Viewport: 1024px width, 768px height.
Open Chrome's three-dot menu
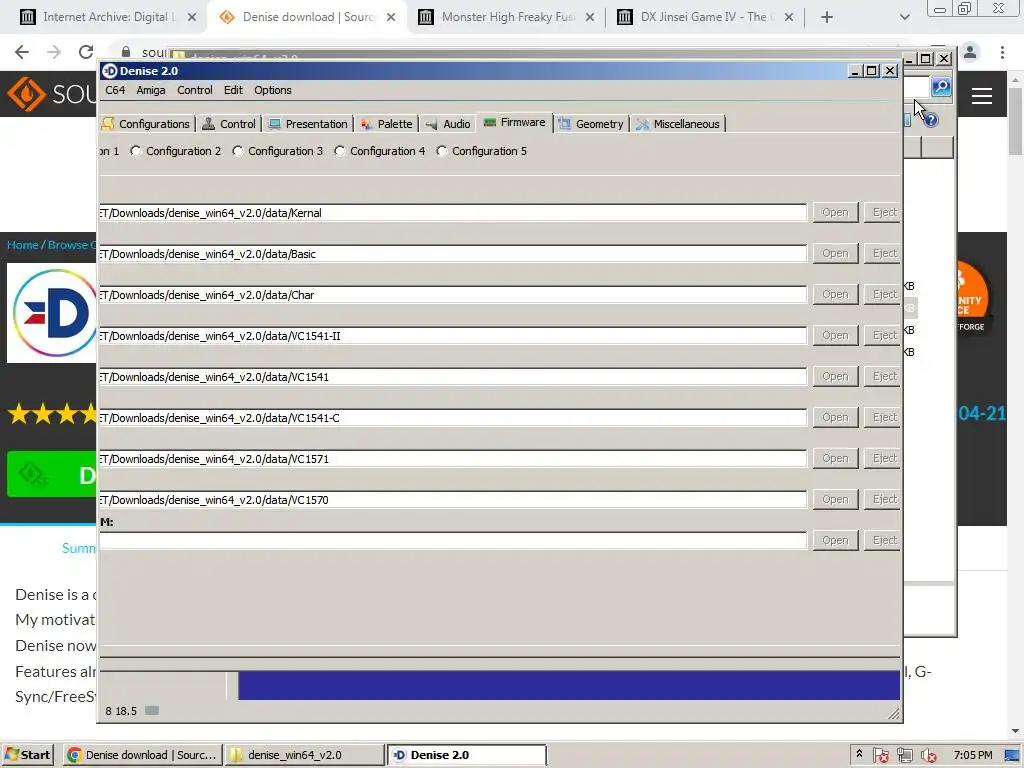point(1002,52)
